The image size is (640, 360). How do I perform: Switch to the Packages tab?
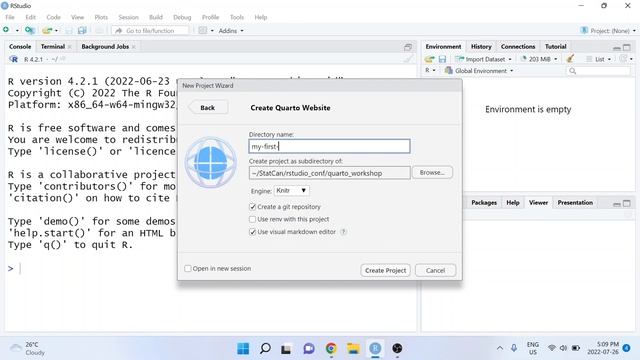click(484, 202)
